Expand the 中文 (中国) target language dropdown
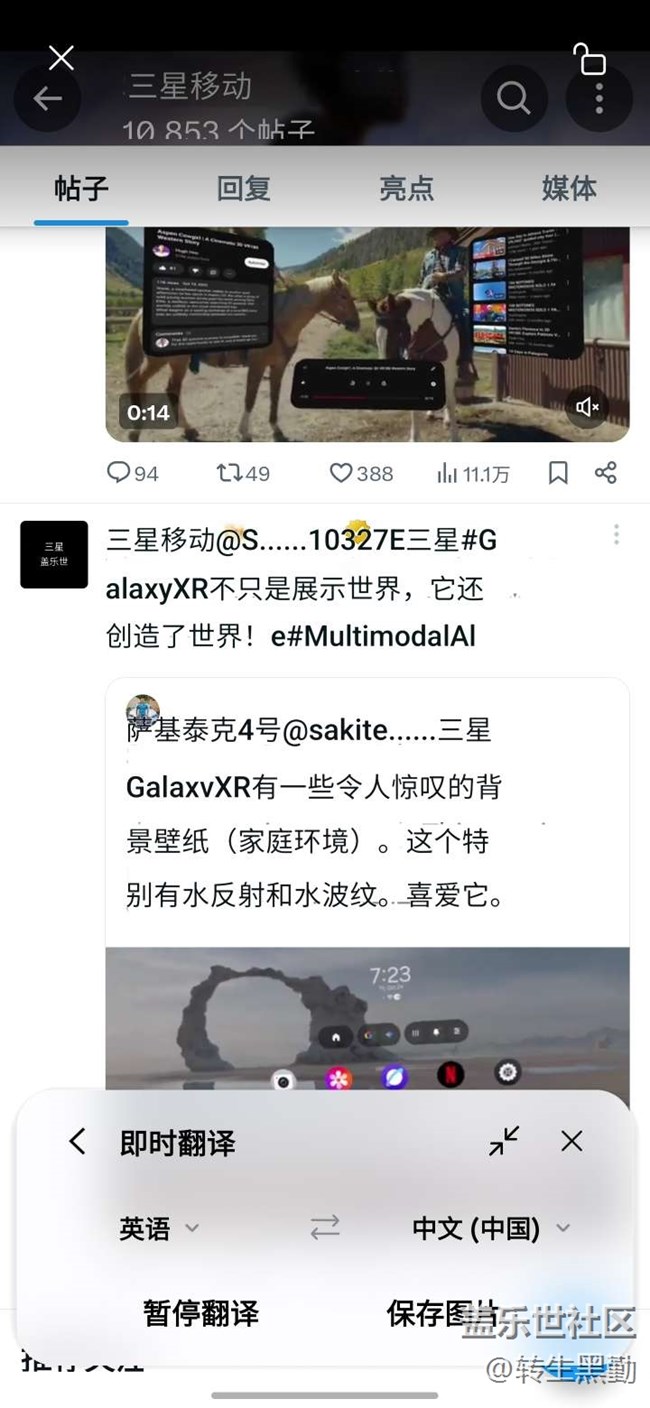This screenshot has width=650, height=1408. [x=491, y=1228]
